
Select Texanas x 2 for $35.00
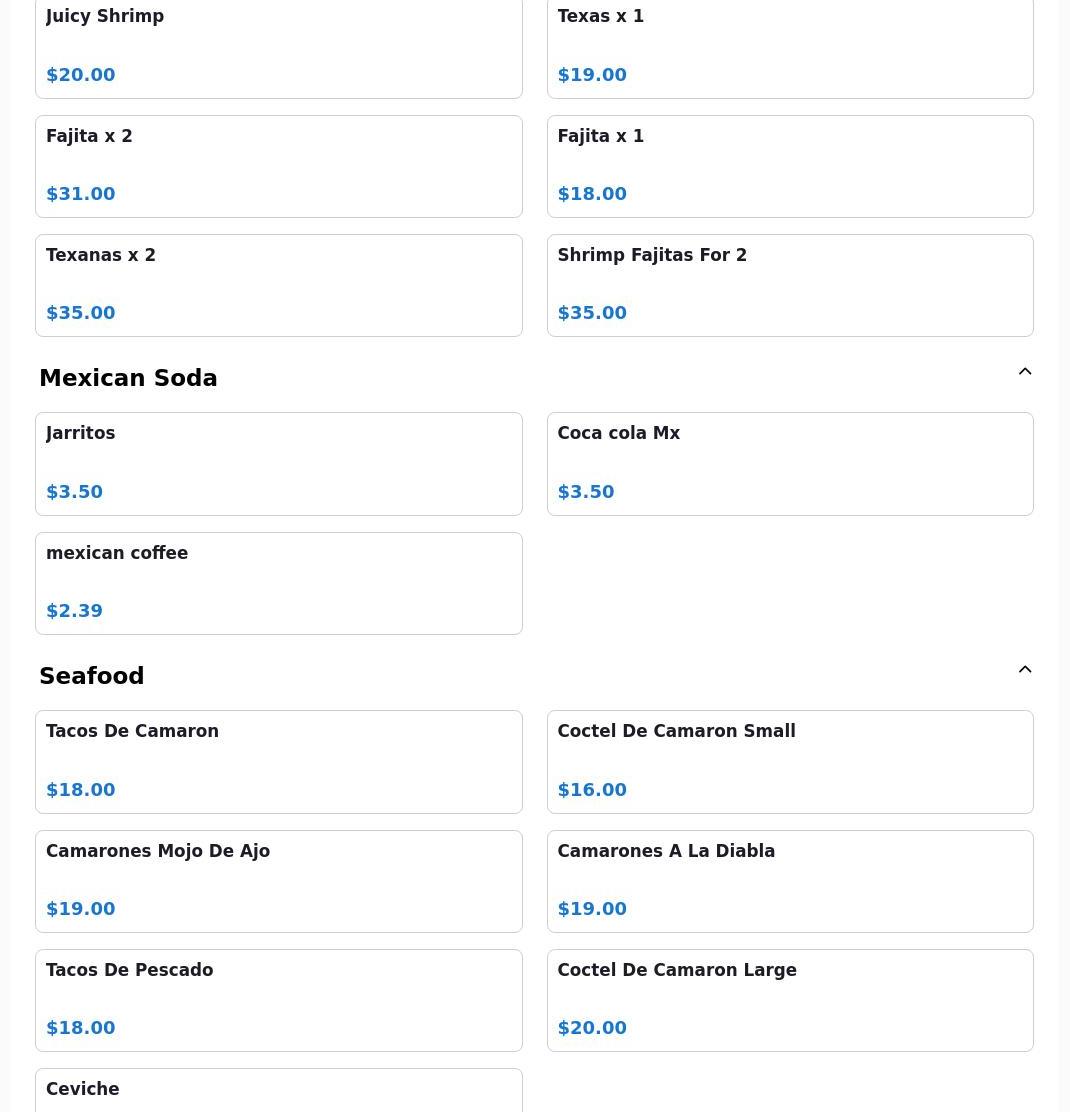278,285
